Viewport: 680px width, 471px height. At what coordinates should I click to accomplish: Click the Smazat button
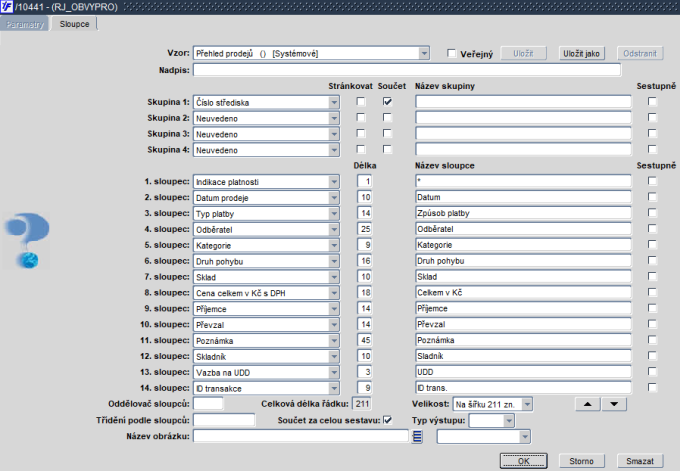pyautogui.click(x=640, y=461)
